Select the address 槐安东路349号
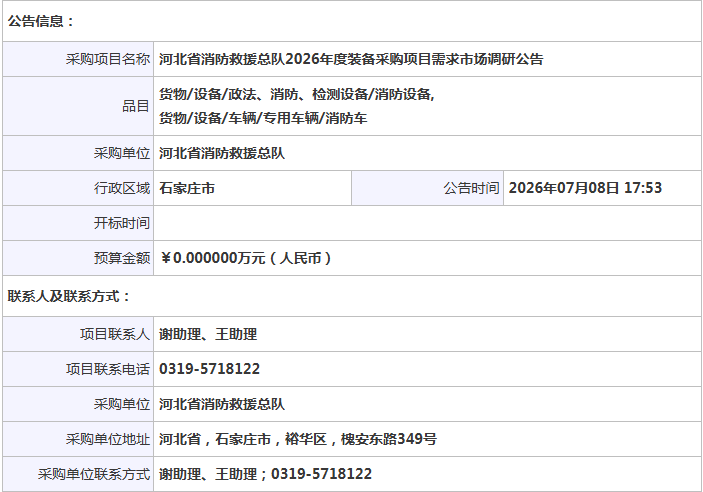Screen dimensions: 703x492 coord(389,440)
